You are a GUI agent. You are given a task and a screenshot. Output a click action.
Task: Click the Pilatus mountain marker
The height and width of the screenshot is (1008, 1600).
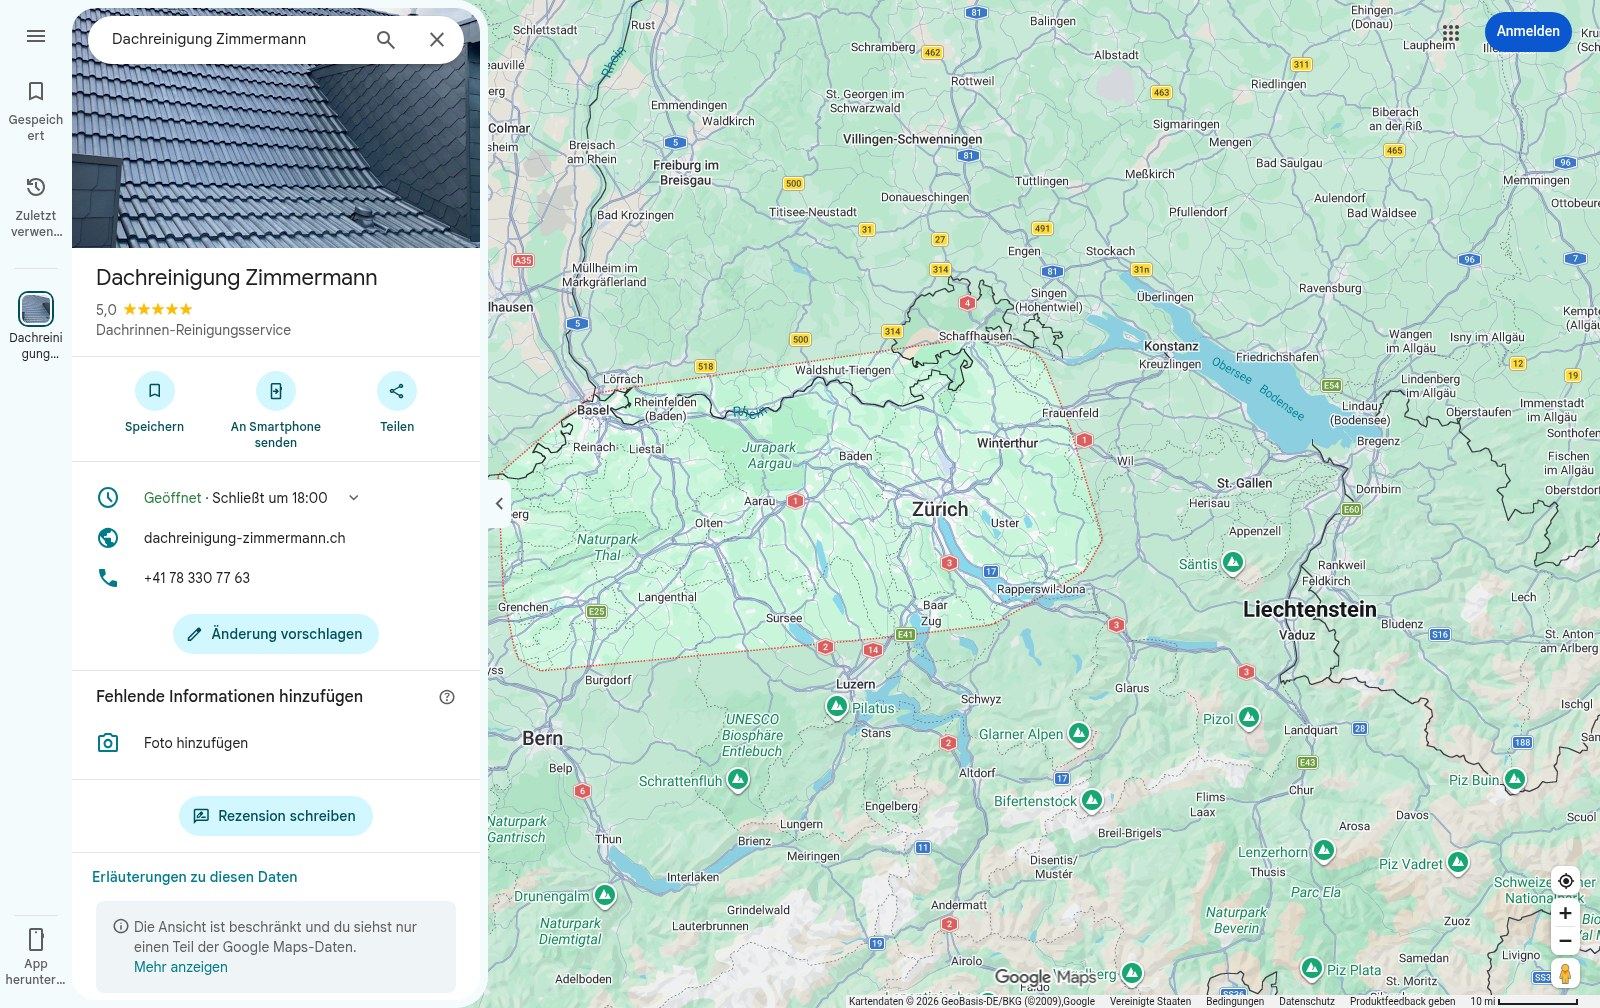pyautogui.click(x=837, y=706)
